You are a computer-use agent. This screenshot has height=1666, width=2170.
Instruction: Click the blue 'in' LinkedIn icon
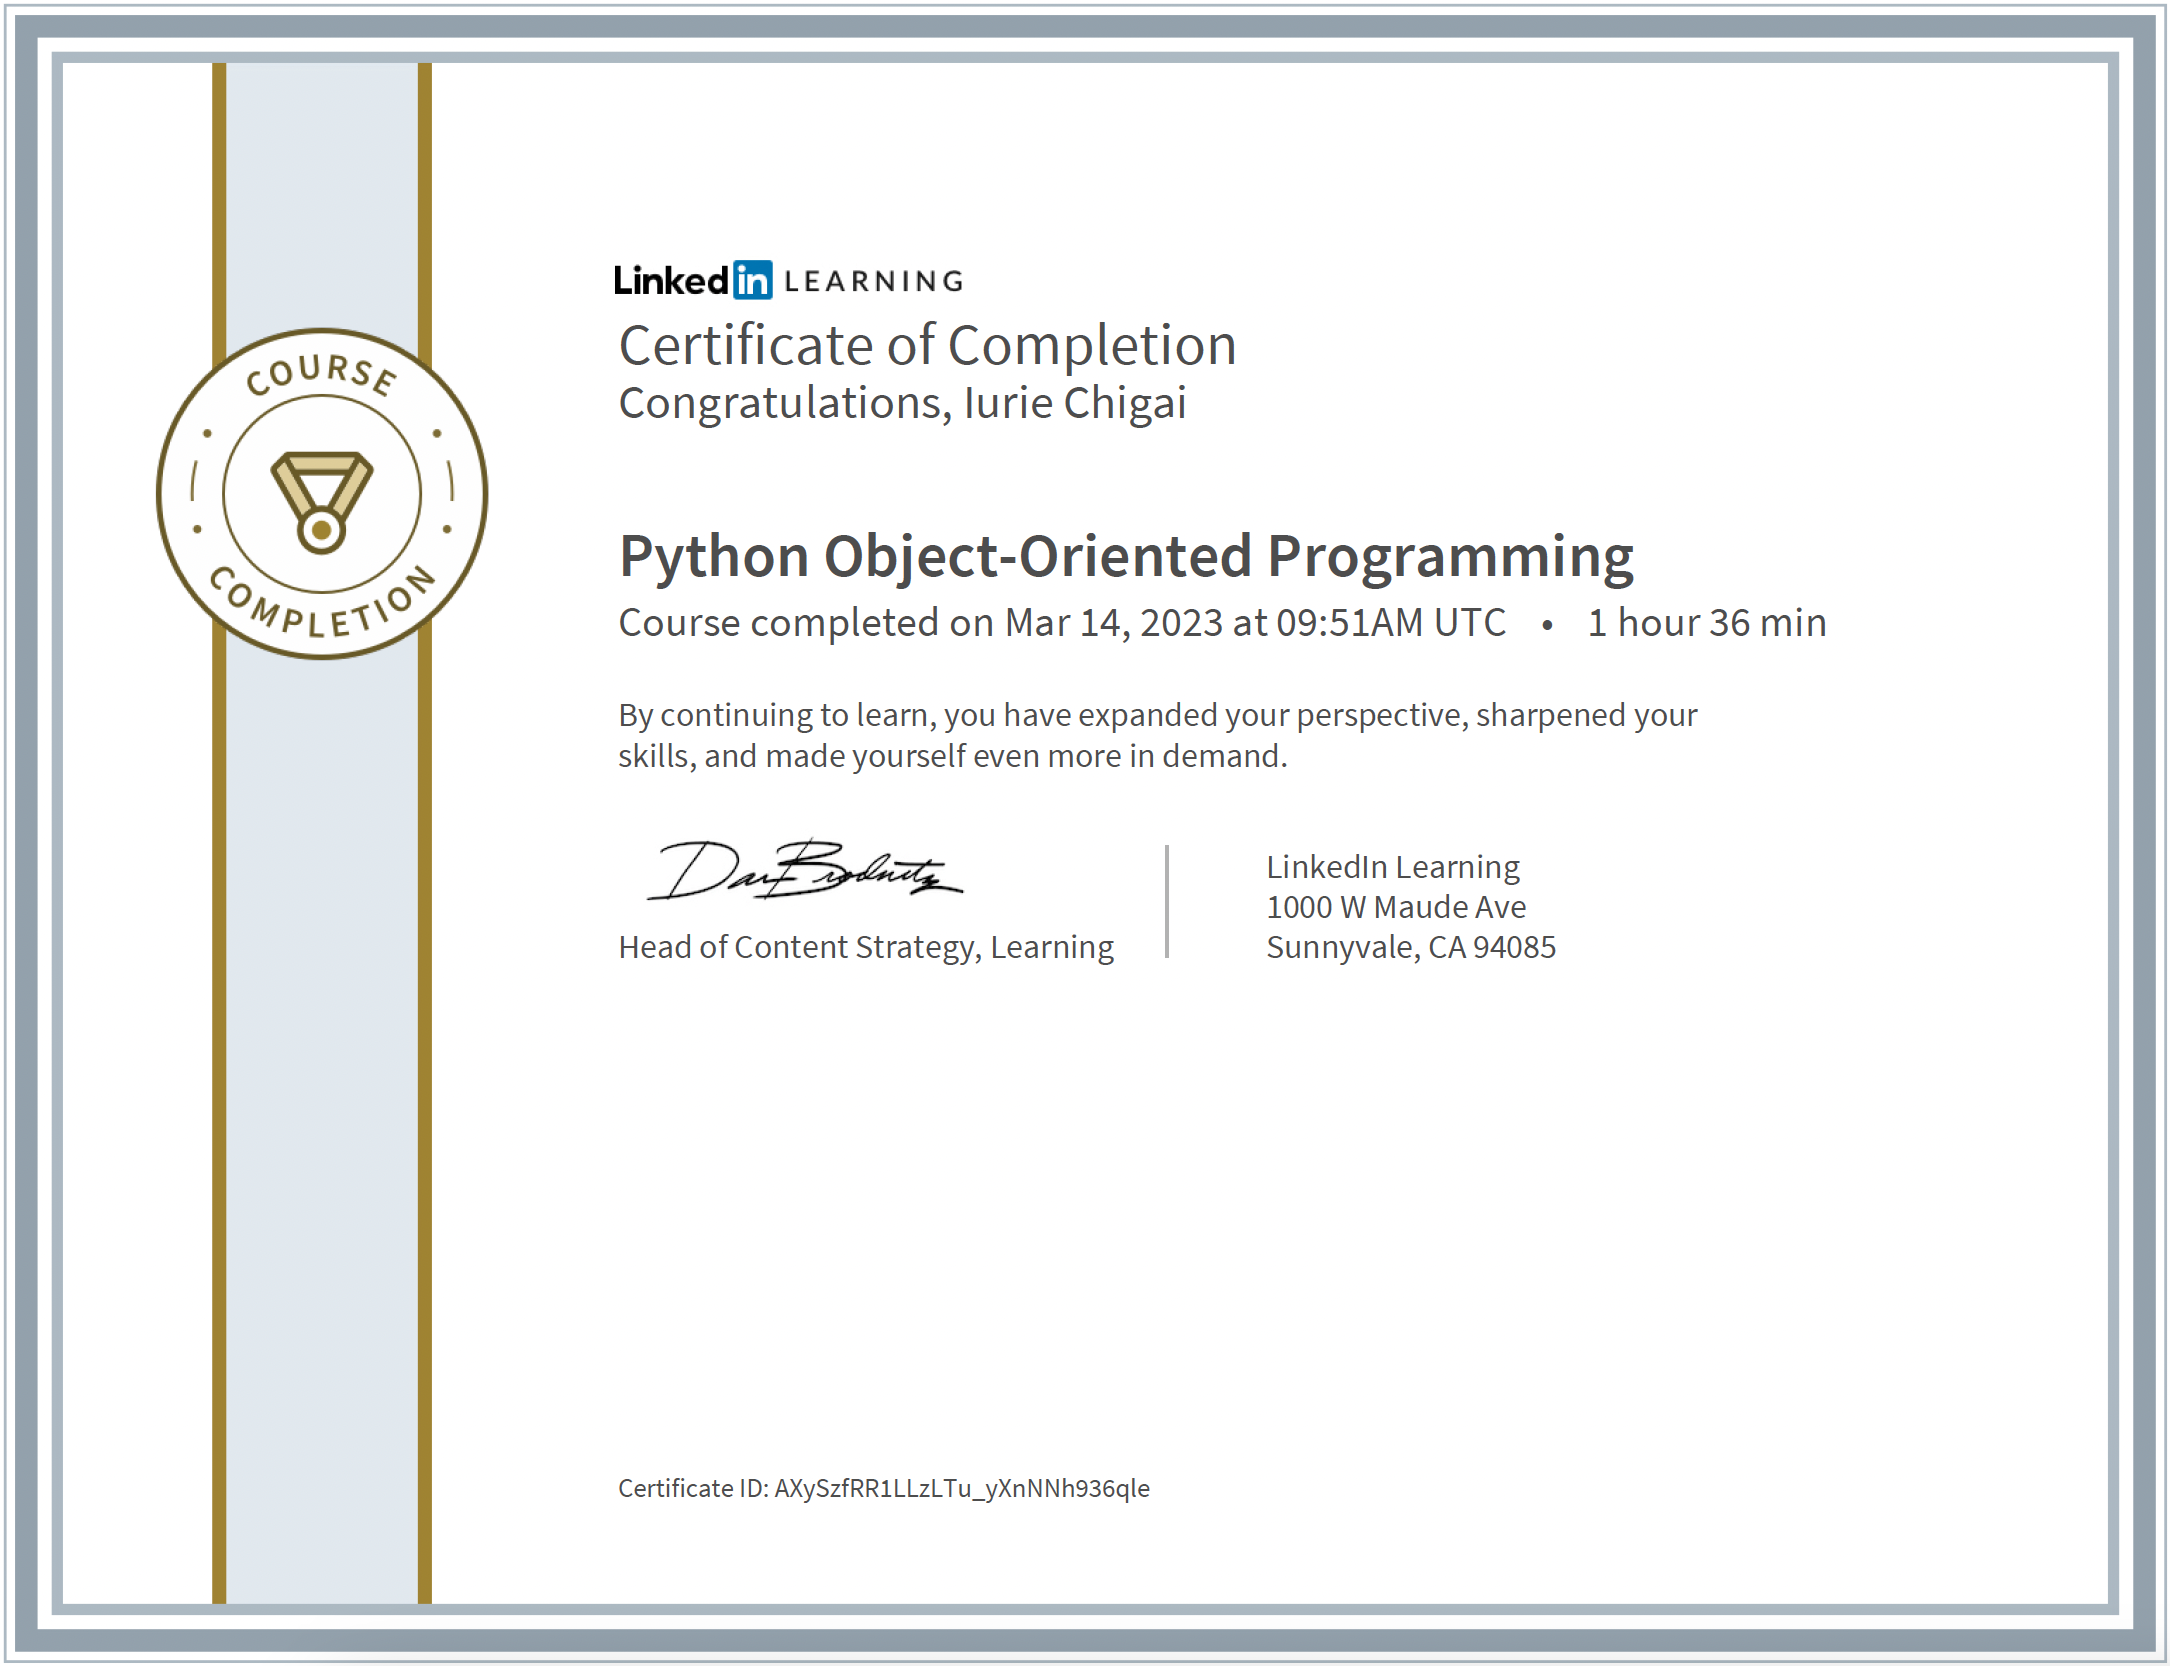tap(752, 281)
